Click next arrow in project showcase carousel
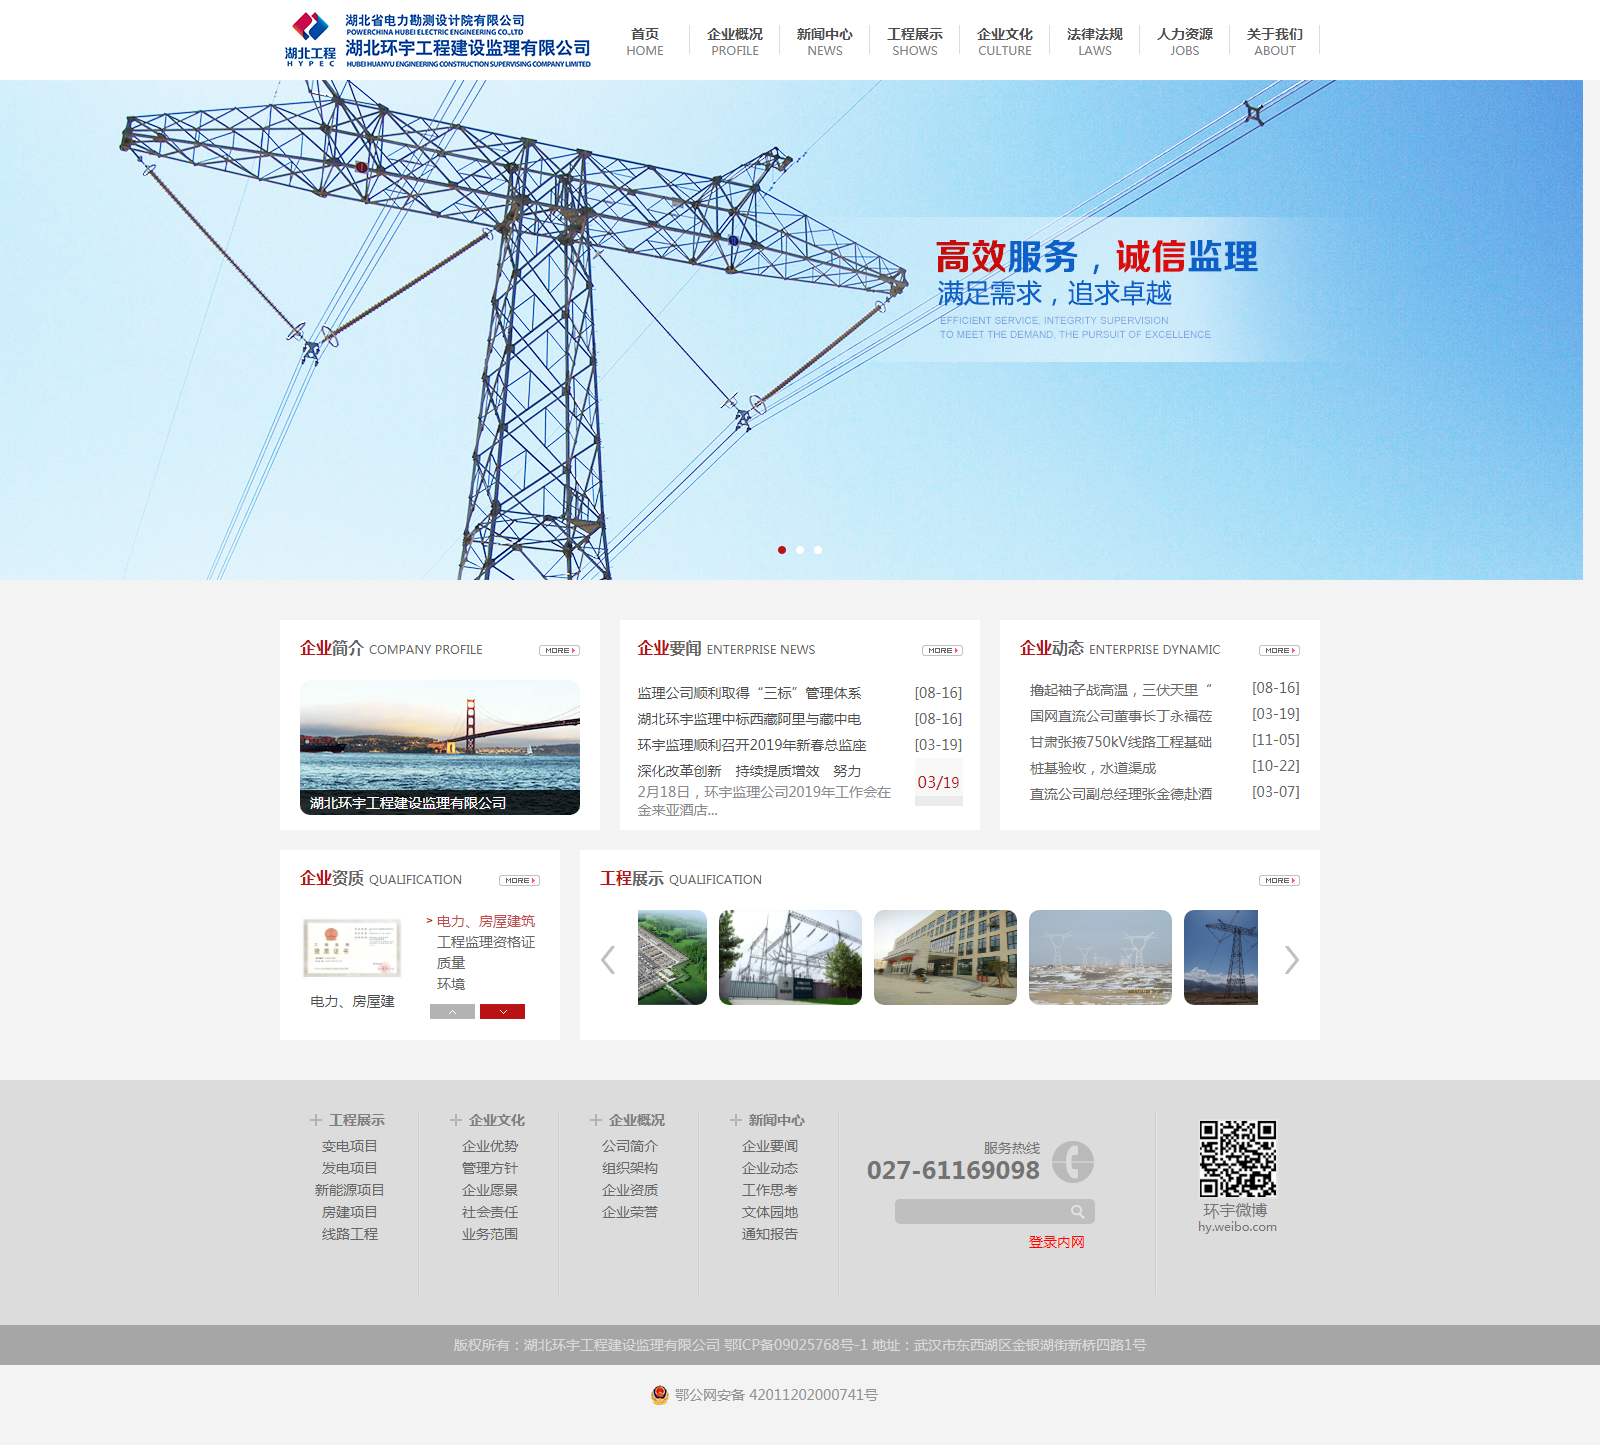1600x1445 pixels. (x=1291, y=960)
